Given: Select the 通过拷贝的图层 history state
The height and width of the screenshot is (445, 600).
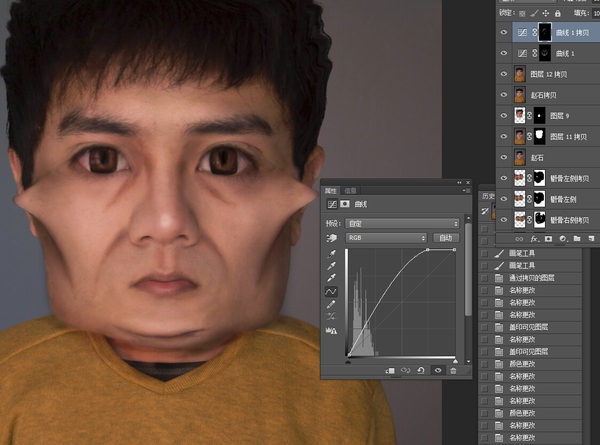Looking at the screenshot, I should pyautogui.click(x=532, y=278).
